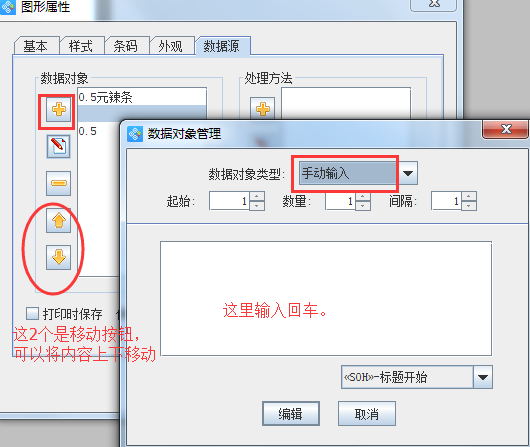Screen dimensions: 530x447
Task: Click the 编辑 button
Action: (291, 414)
